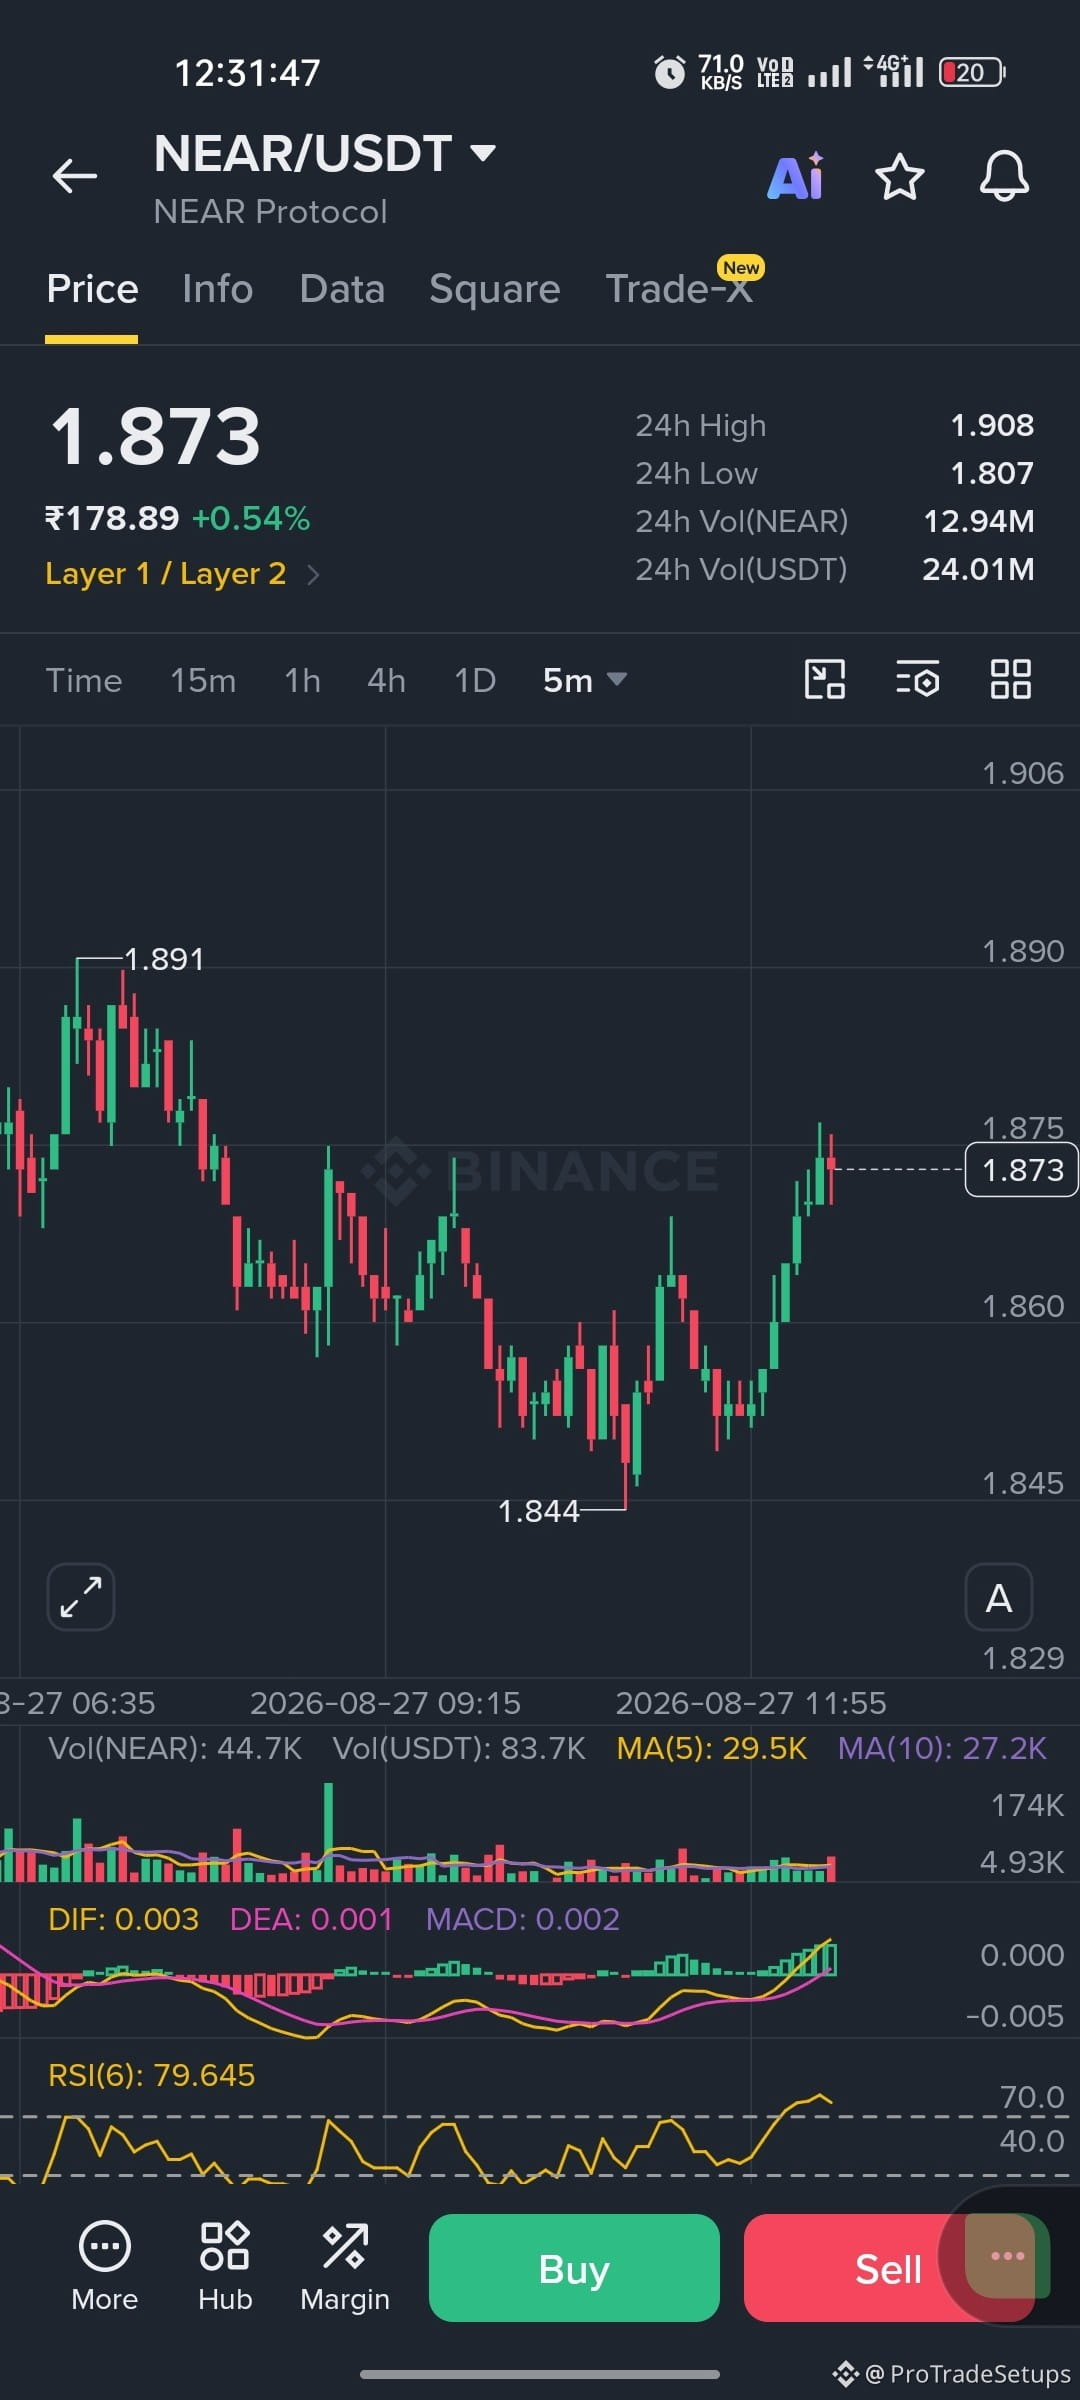Switch to the Info tab
Screen dimensions: 1080x2400
coord(218,289)
